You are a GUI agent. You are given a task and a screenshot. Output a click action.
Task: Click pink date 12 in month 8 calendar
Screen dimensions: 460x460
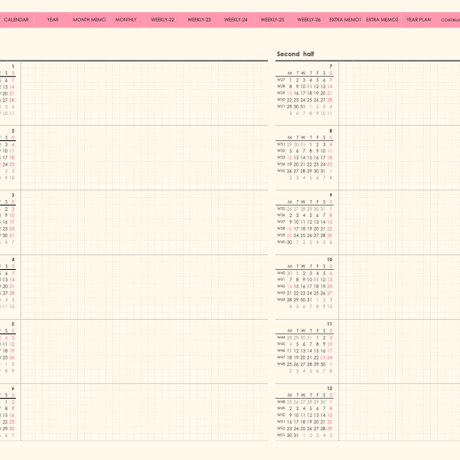(x=289, y=158)
